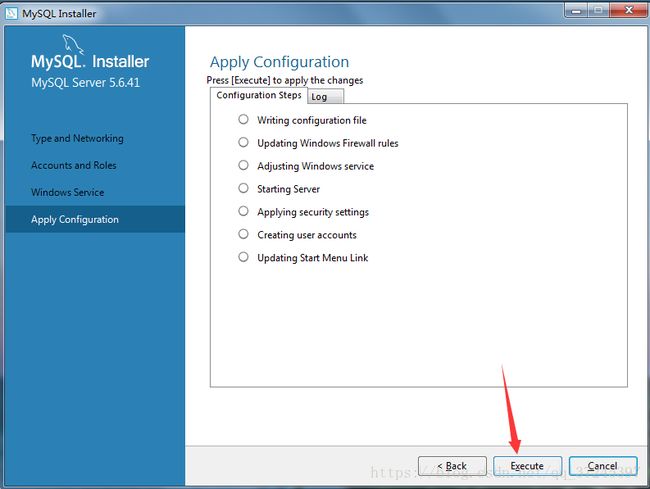Click the MySQL Installer title bar icon

(11, 13)
